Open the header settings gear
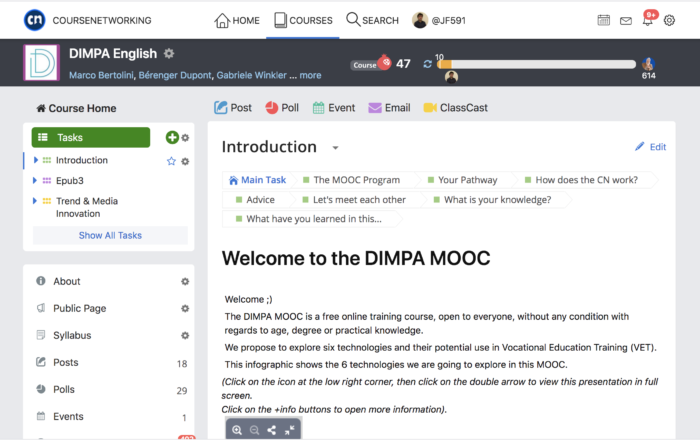This screenshot has height=441, width=700. 669,20
